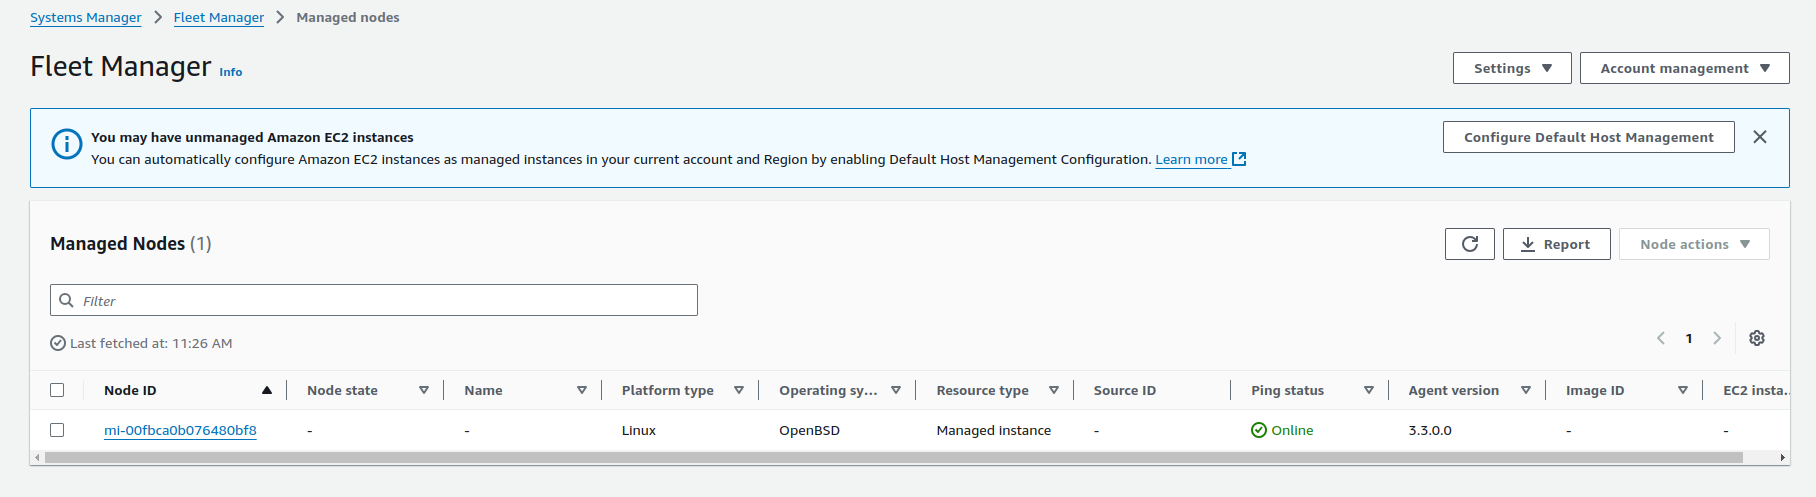Go to next page chevron
The height and width of the screenshot is (497, 1816).
point(1717,338)
